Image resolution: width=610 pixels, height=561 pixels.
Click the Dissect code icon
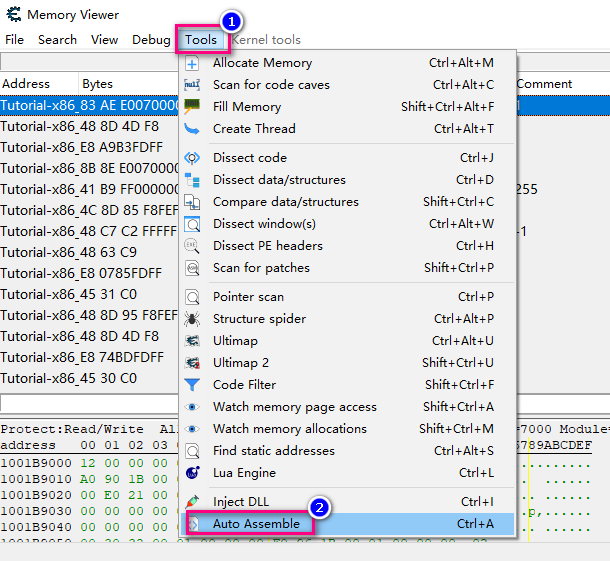[x=192, y=158]
